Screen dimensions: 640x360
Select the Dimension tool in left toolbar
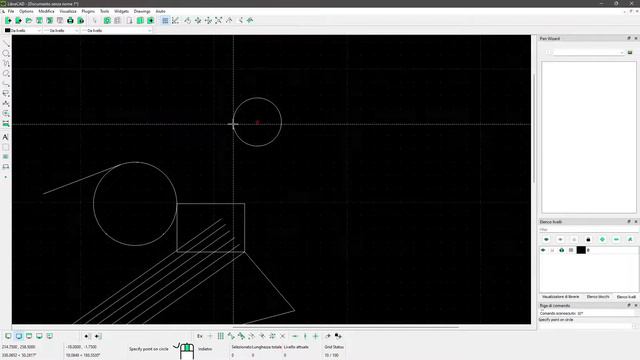tap(6, 104)
